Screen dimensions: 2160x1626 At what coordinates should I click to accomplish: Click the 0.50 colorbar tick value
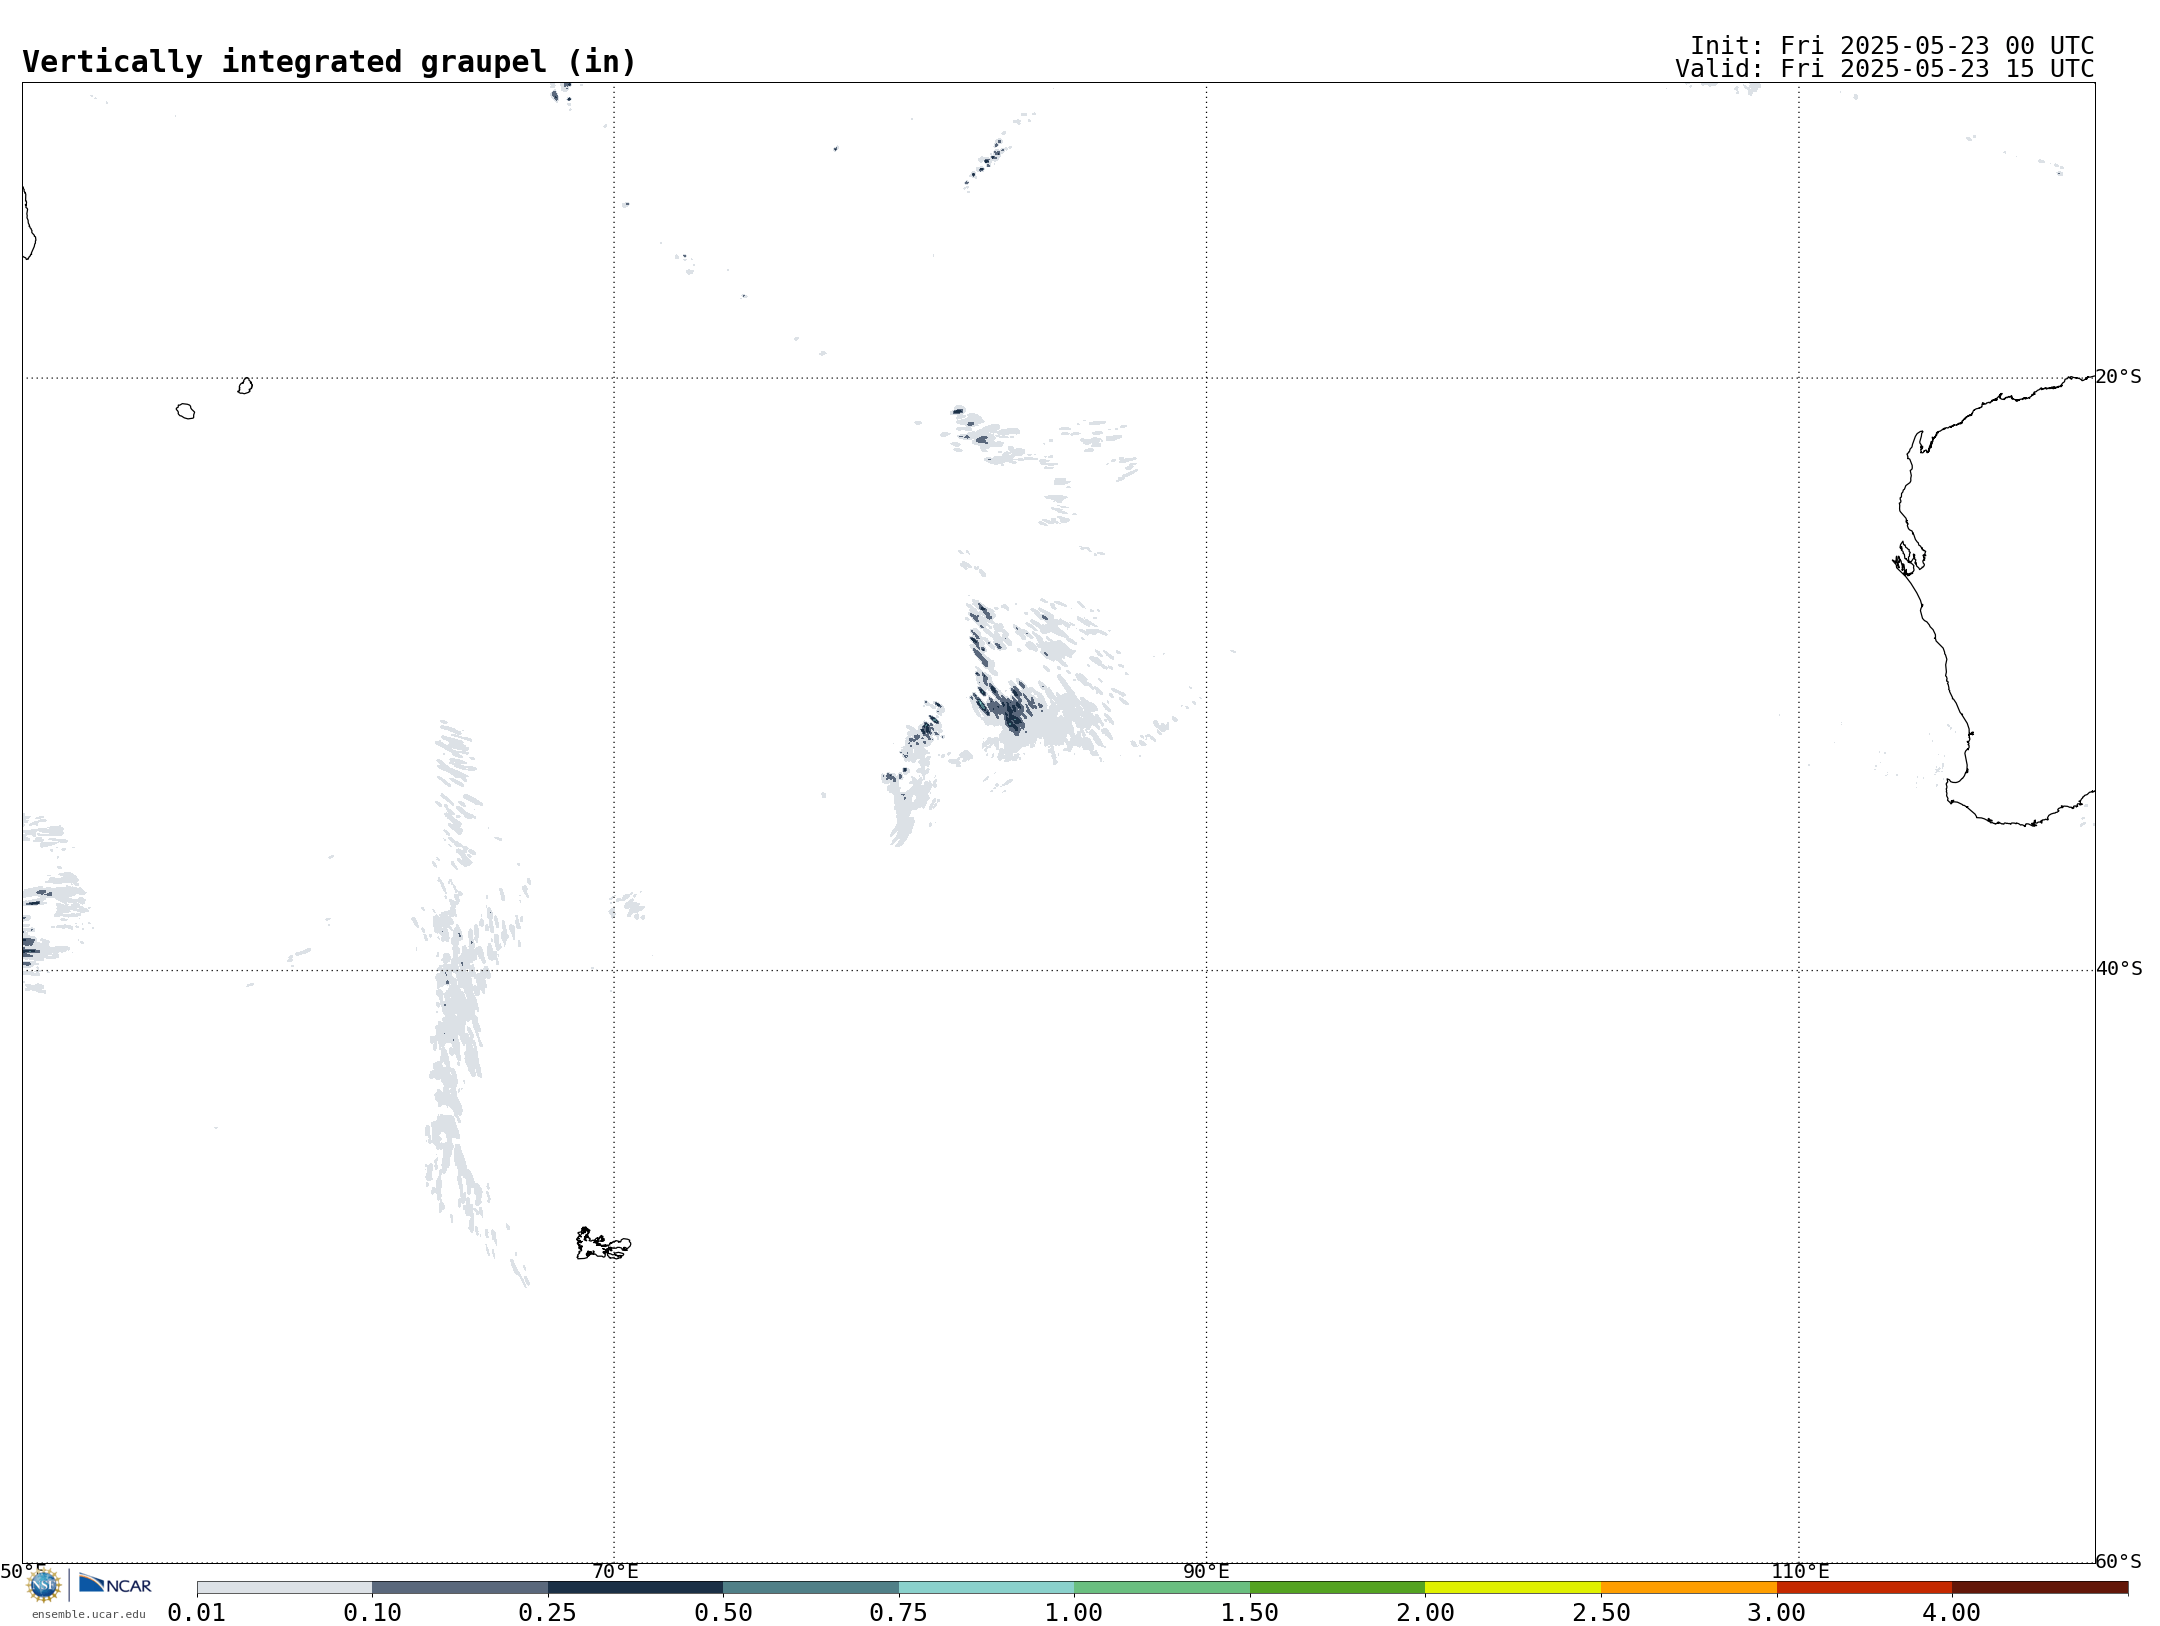[723, 1613]
